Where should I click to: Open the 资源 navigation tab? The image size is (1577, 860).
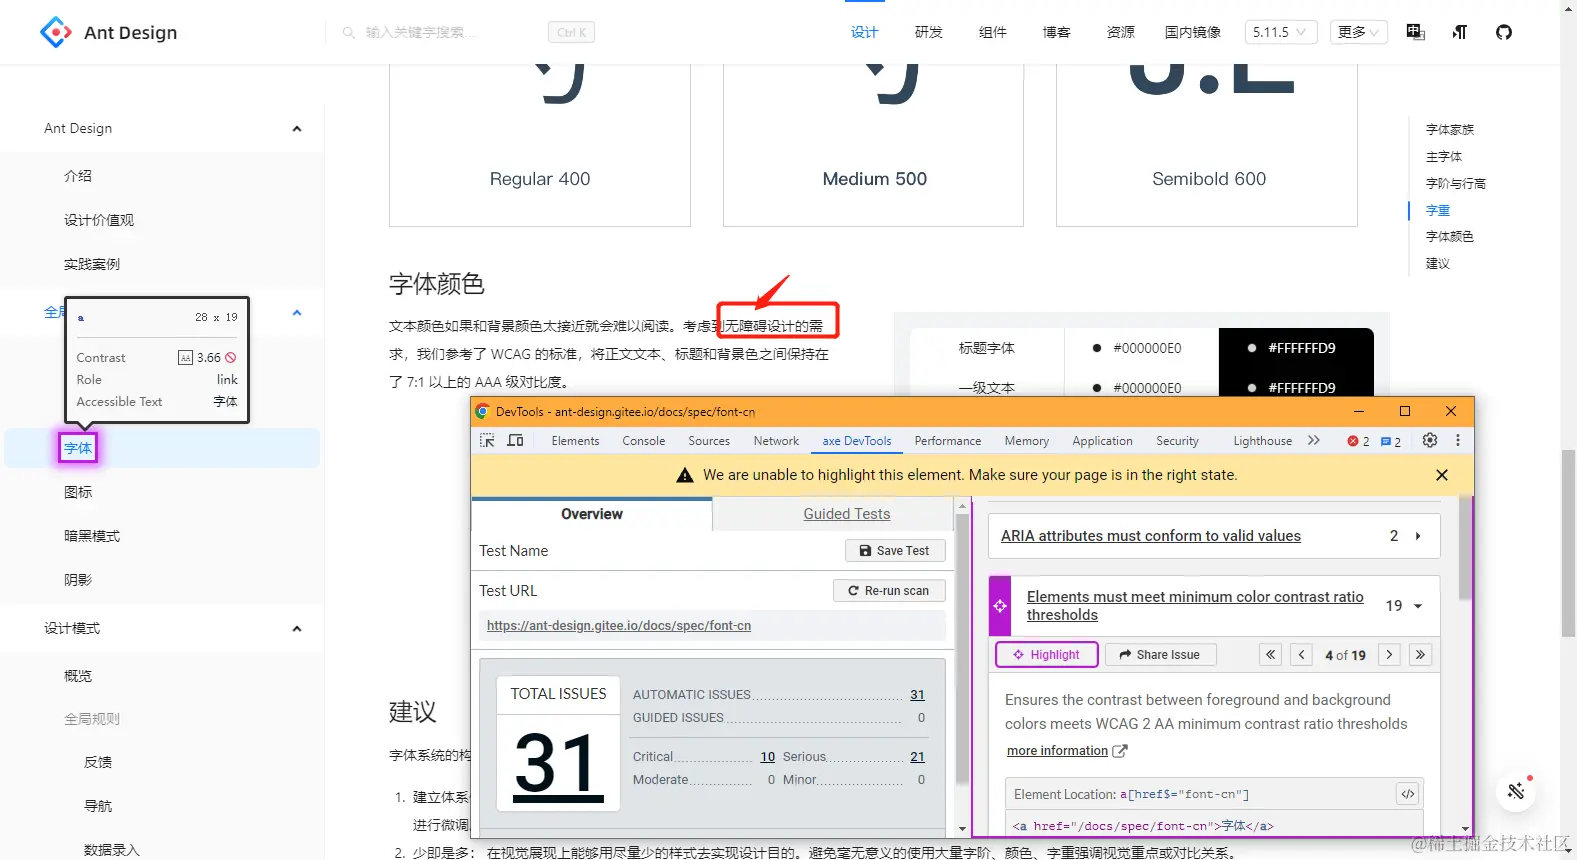click(x=1121, y=32)
